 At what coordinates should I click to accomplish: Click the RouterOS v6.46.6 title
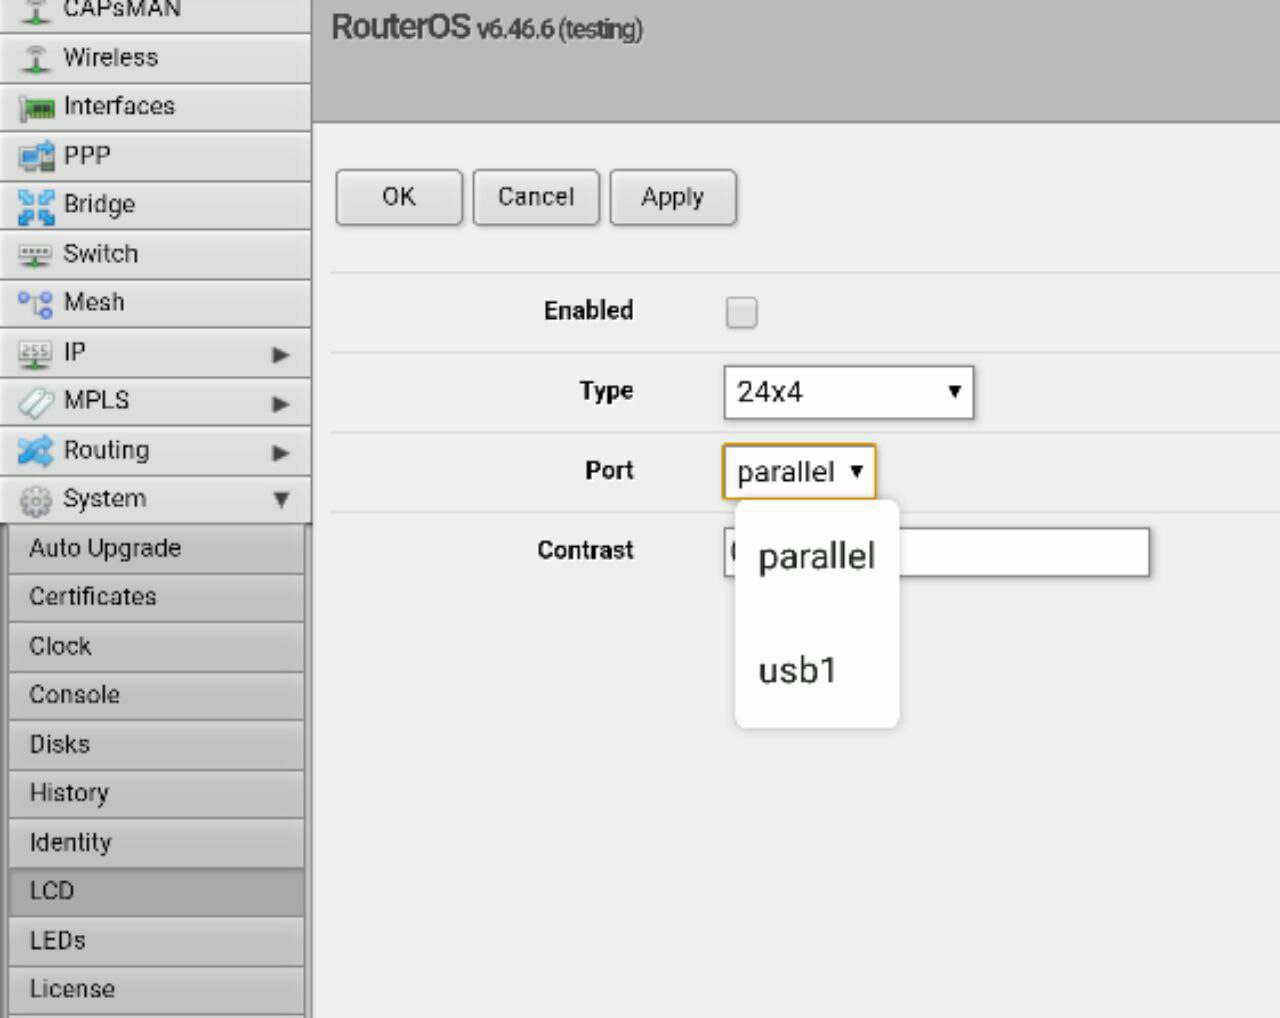pyautogui.click(x=487, y=28)
